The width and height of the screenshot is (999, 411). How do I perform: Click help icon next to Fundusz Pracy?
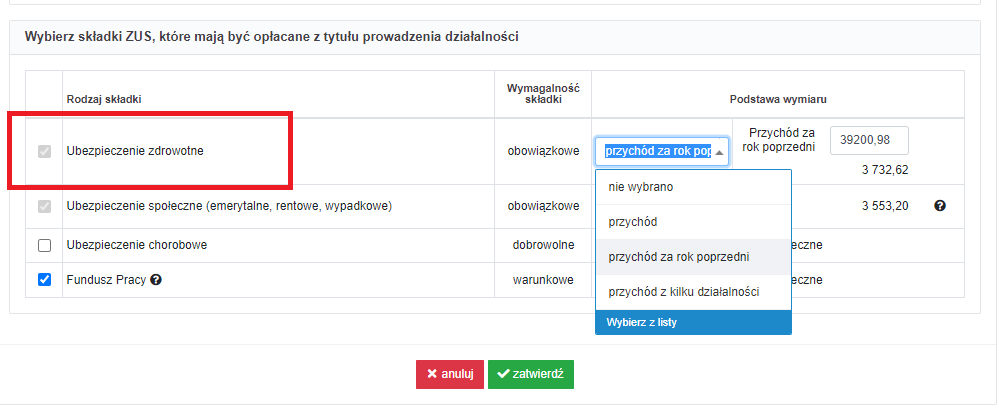[156, 280]
